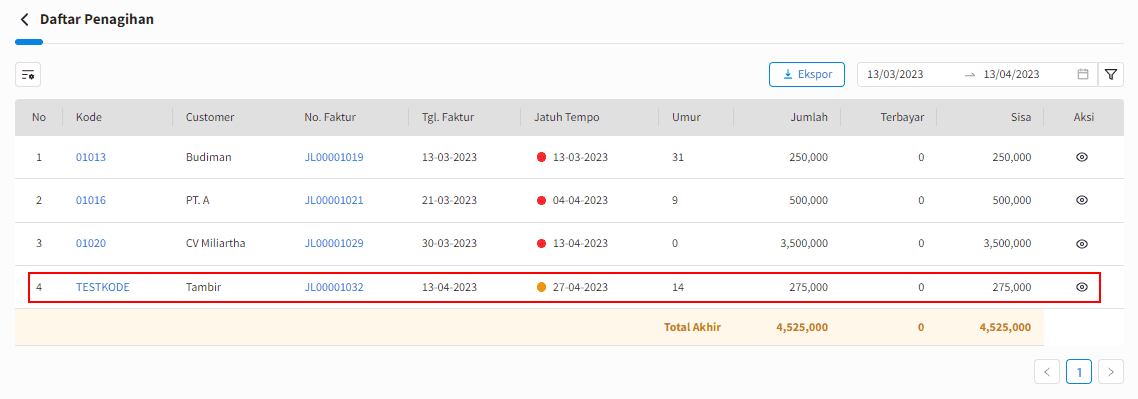View details with the eye icon for CV Miliartha
Viewport: 1138px width, 399px height.
1081,244
